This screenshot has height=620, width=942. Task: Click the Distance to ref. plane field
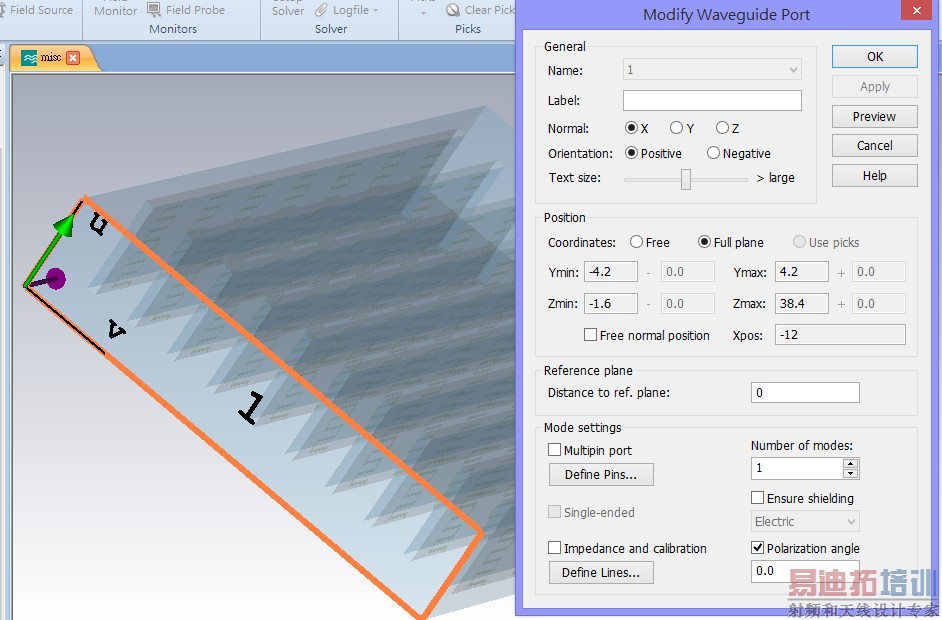(x=805, y=392)
